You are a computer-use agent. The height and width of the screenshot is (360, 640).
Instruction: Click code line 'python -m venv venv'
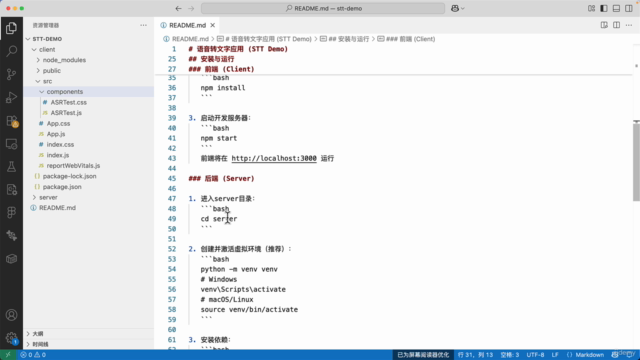point(239,269)
